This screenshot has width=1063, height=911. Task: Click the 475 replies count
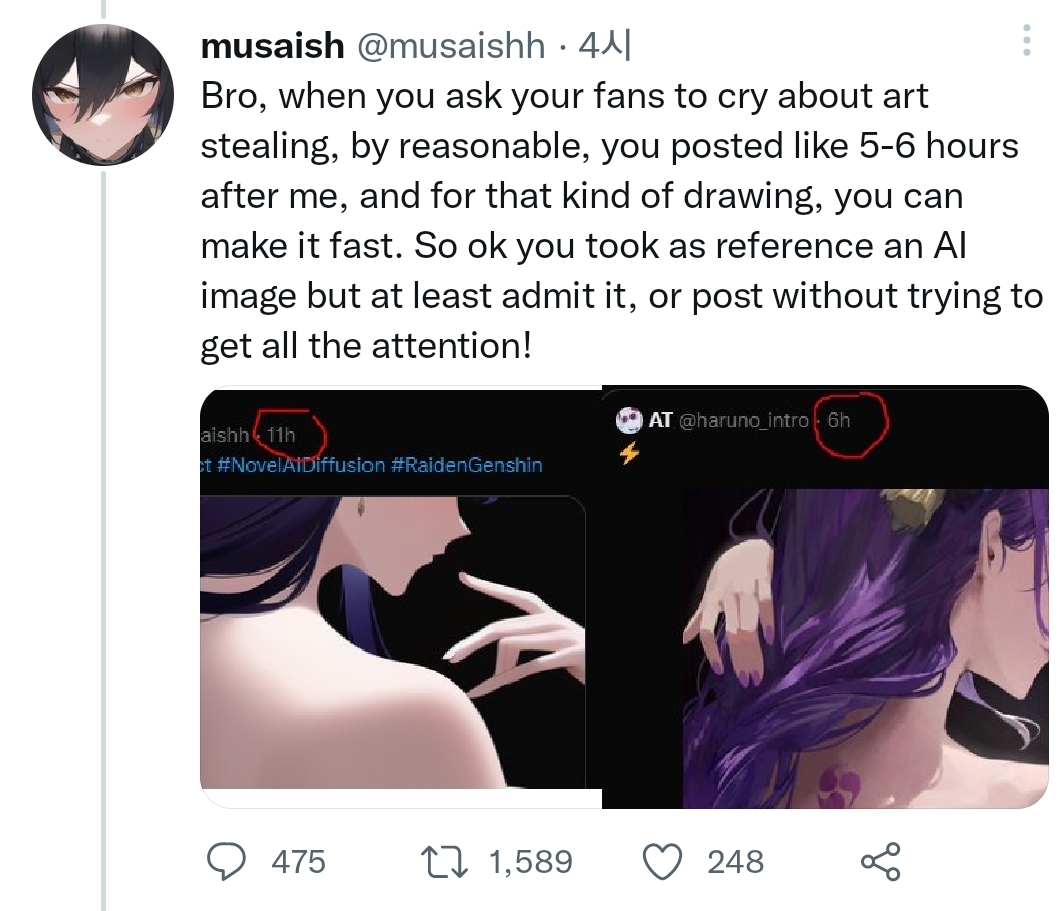pyautogui.click(x=298, y=861)
